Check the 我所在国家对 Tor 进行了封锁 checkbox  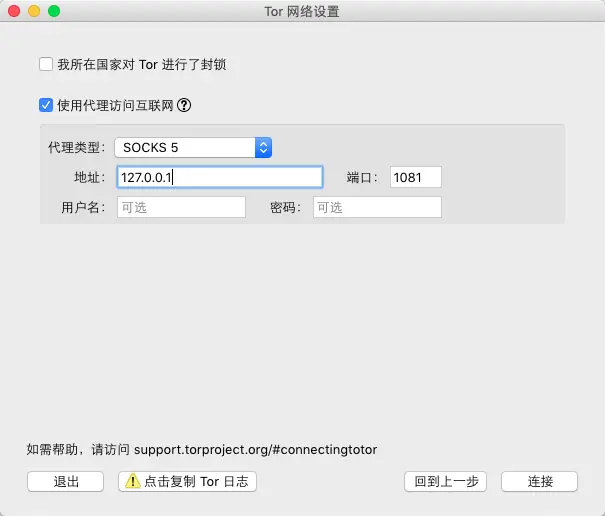click(46, 64)
